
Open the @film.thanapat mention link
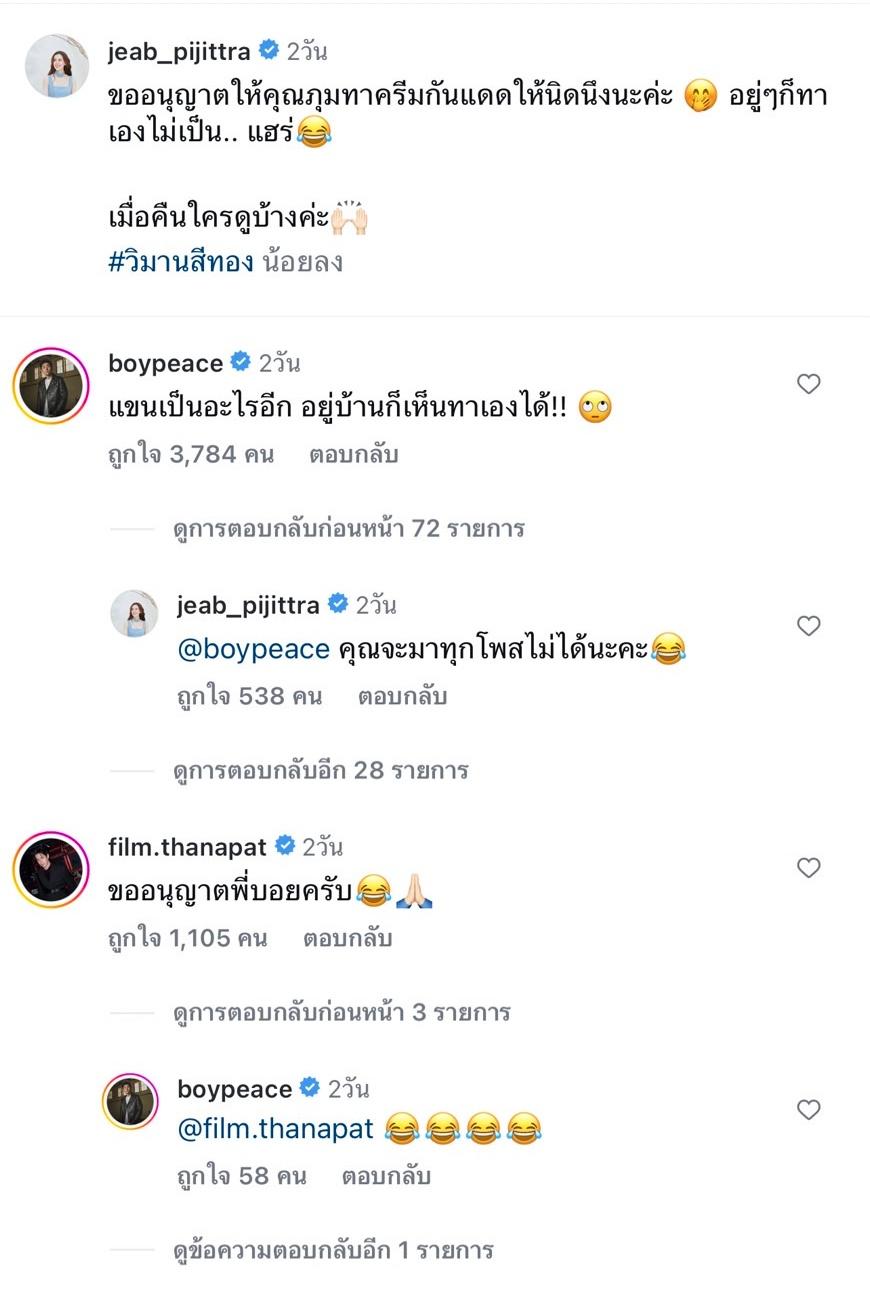(x=275, y=1130)
